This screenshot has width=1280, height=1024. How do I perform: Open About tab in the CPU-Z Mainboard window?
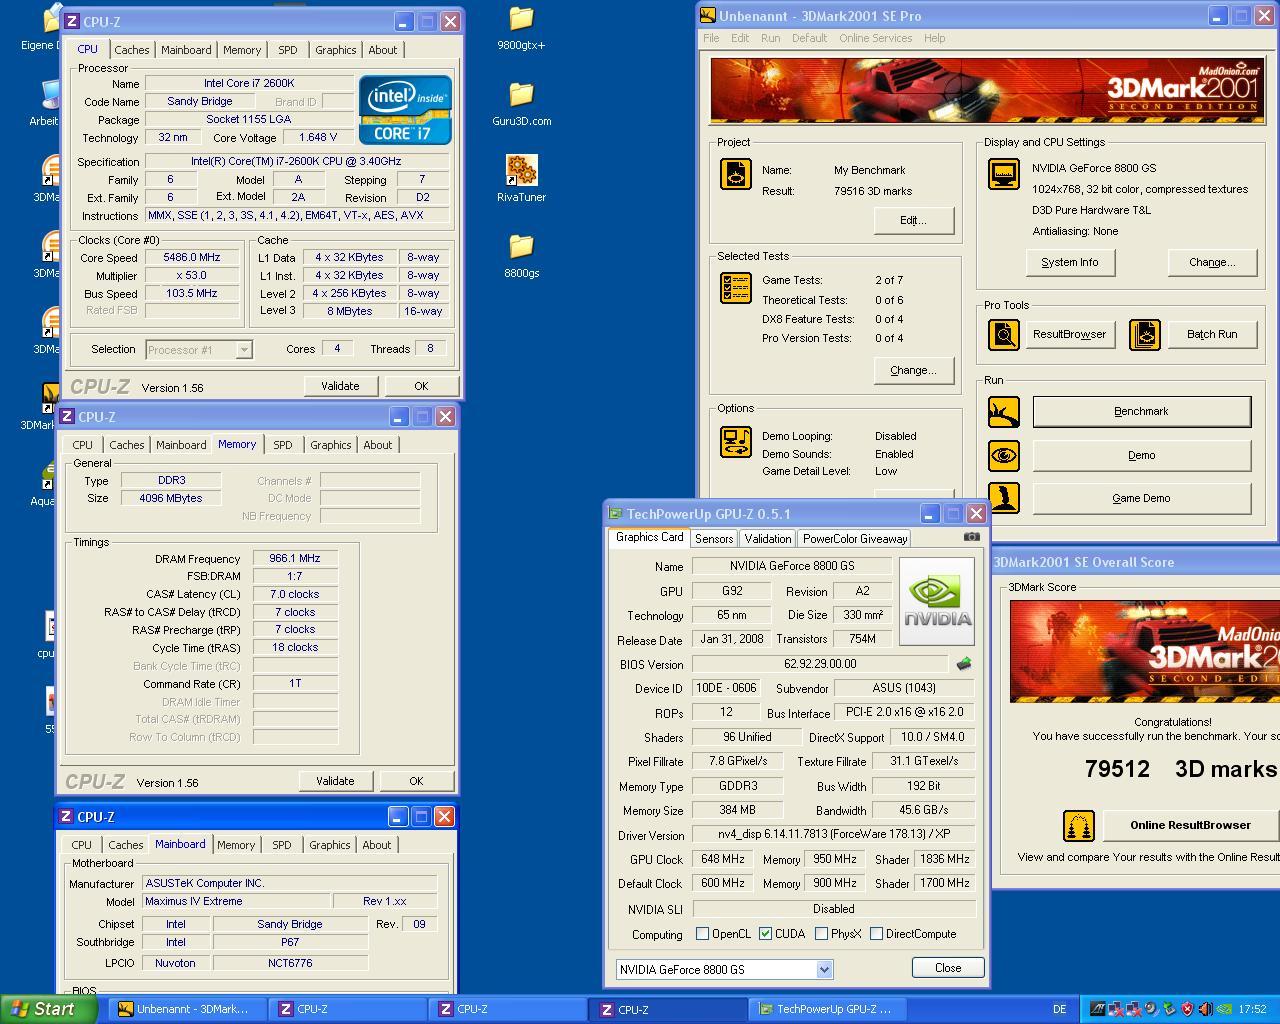376,845
